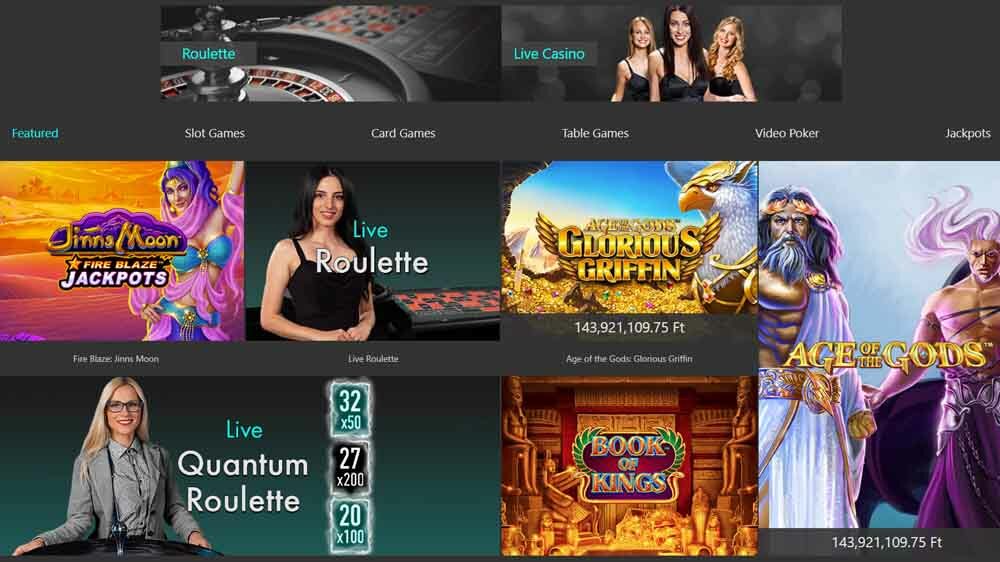
Task: Switch to the Slot Games tab
Action: coord(215,133)
